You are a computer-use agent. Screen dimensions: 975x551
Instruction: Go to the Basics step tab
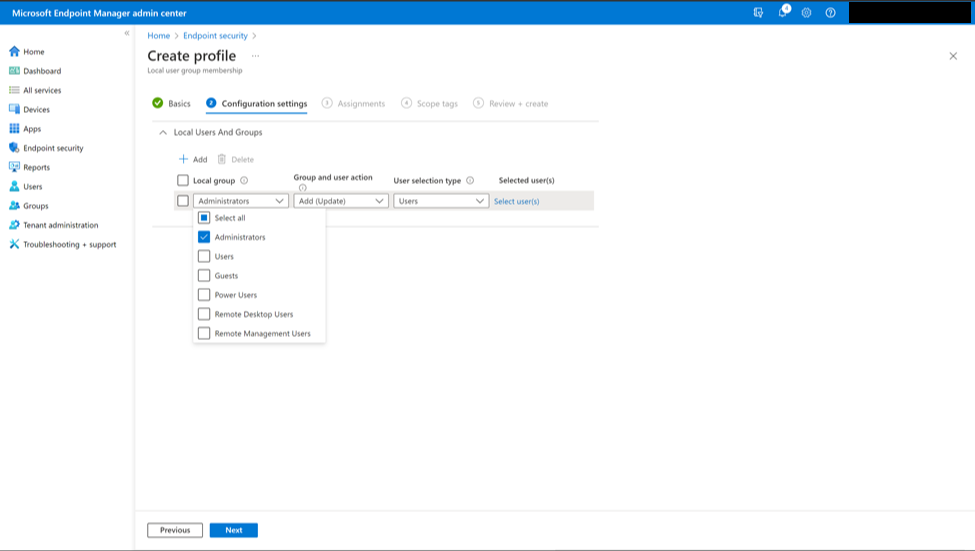click(x=172, y=103)
